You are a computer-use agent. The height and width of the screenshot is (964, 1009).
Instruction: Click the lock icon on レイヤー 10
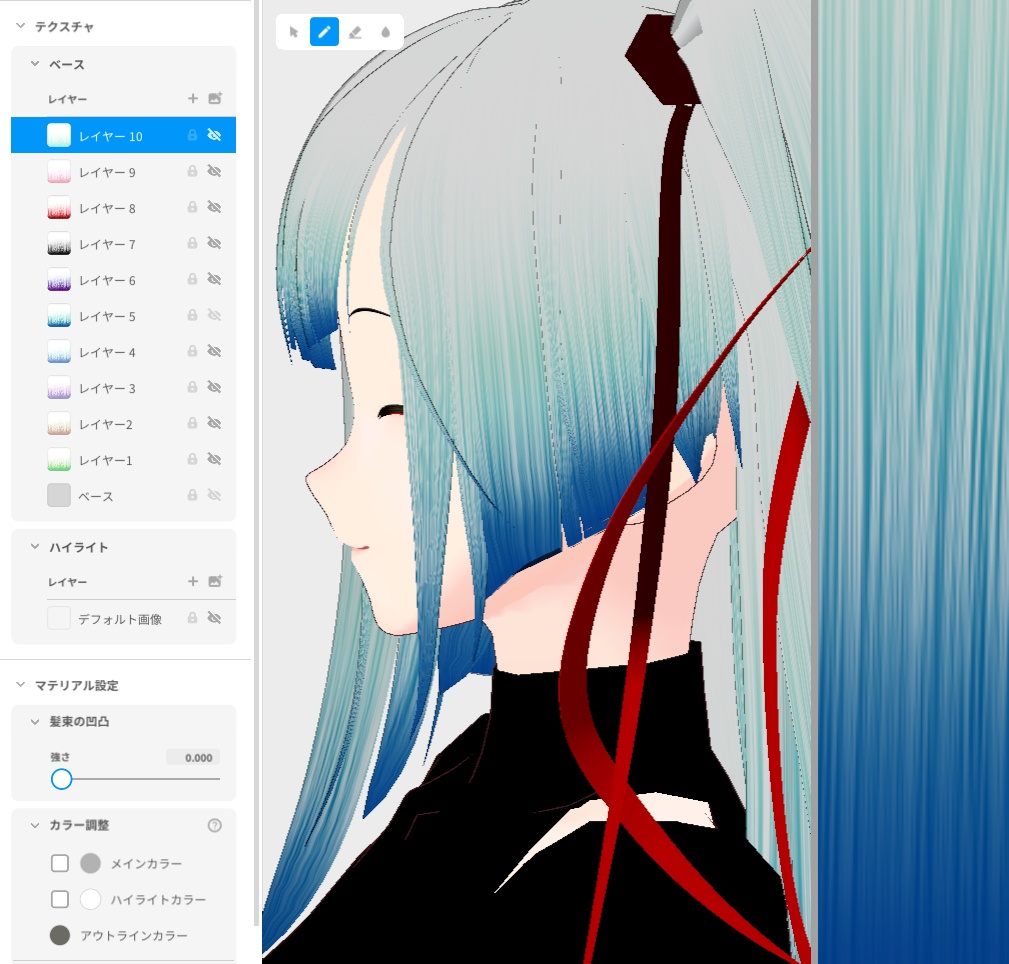point(192,135)
